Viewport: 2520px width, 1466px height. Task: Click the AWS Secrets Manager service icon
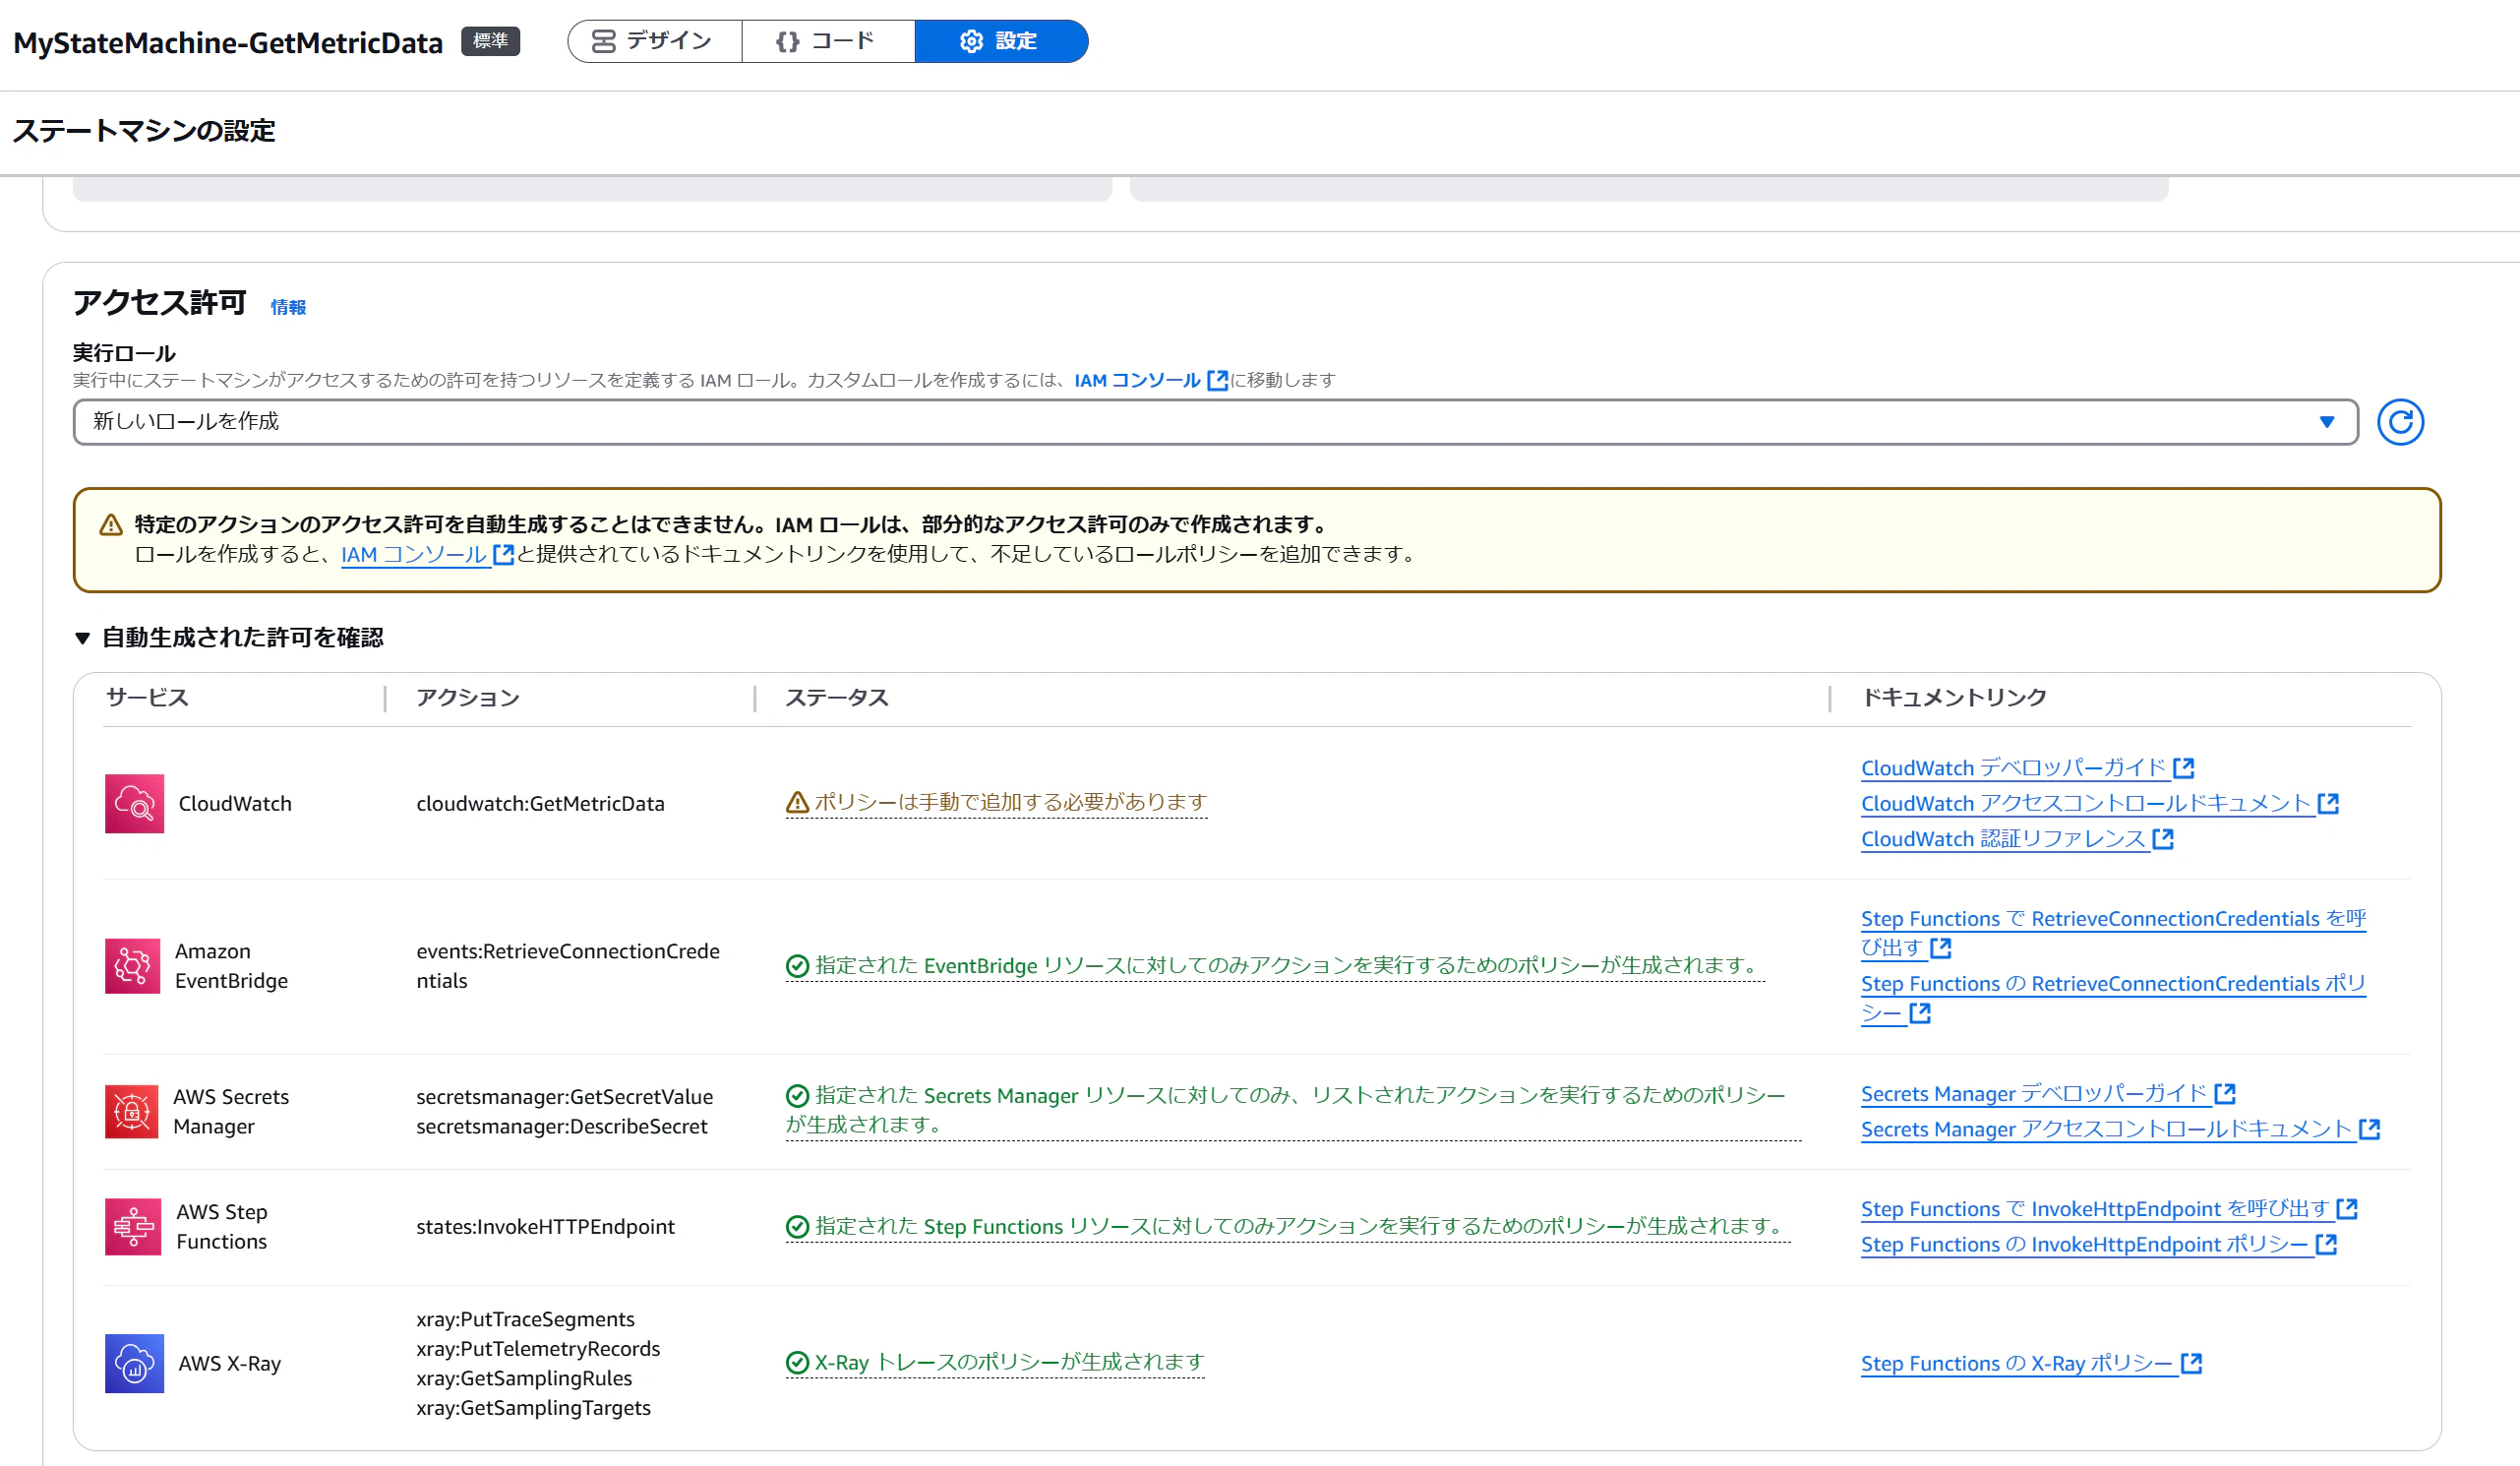pyautogui.click(x=131, y=1111)
